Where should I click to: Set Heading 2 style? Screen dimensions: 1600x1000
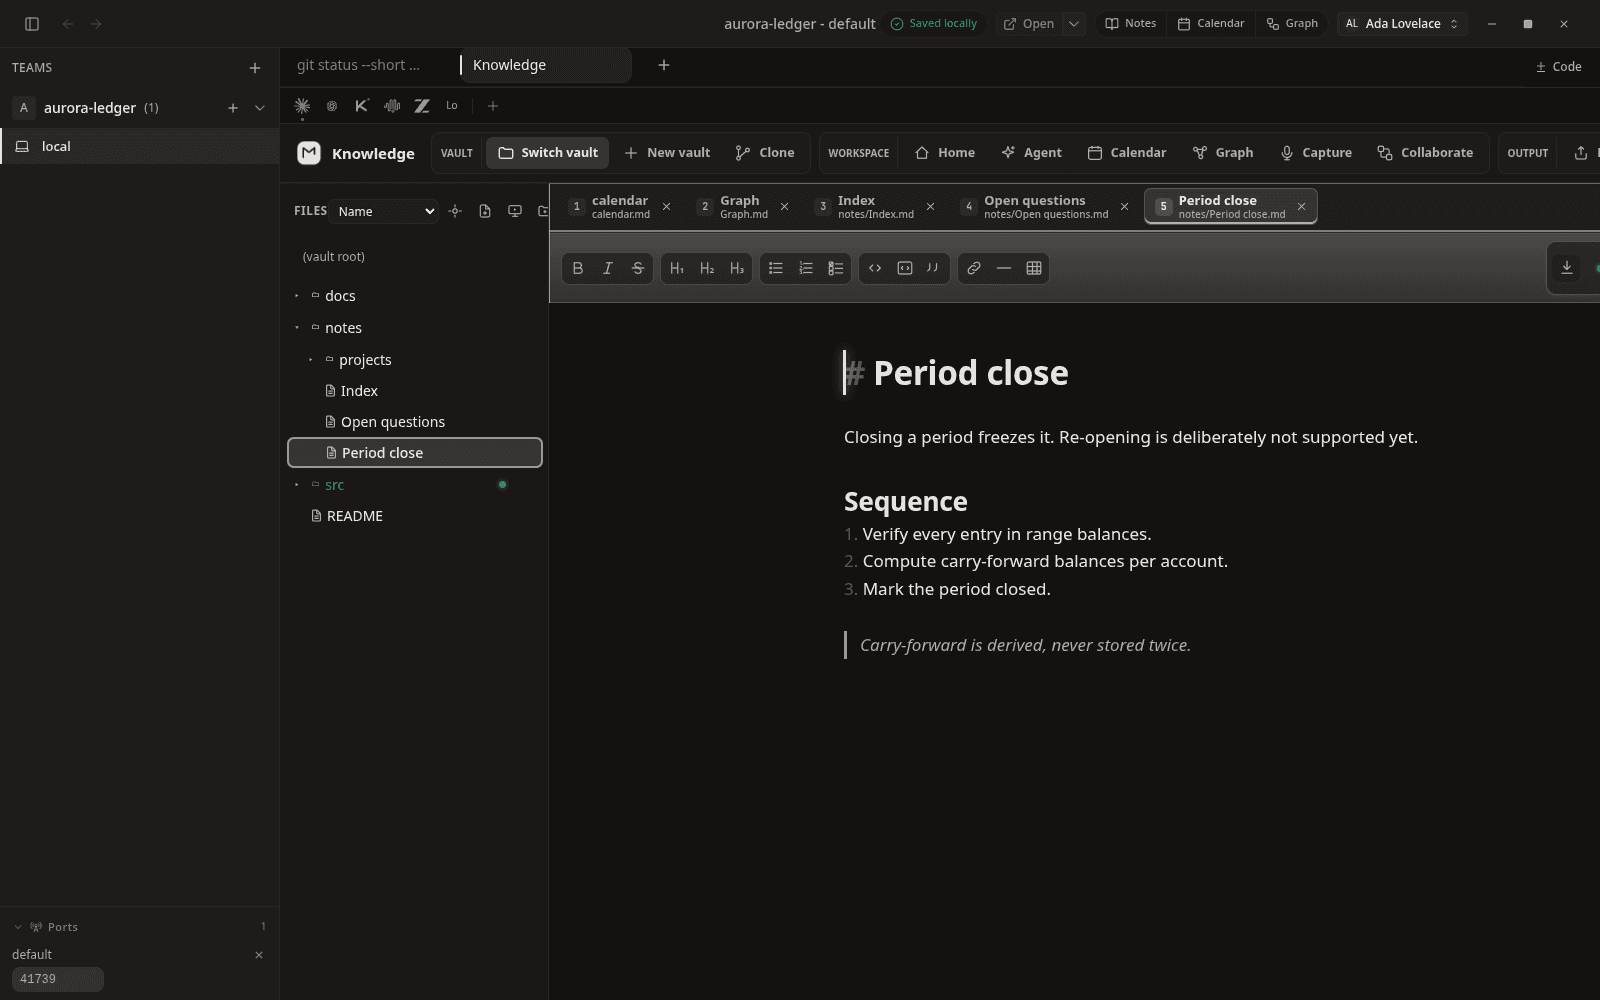(x=707, y=268)
